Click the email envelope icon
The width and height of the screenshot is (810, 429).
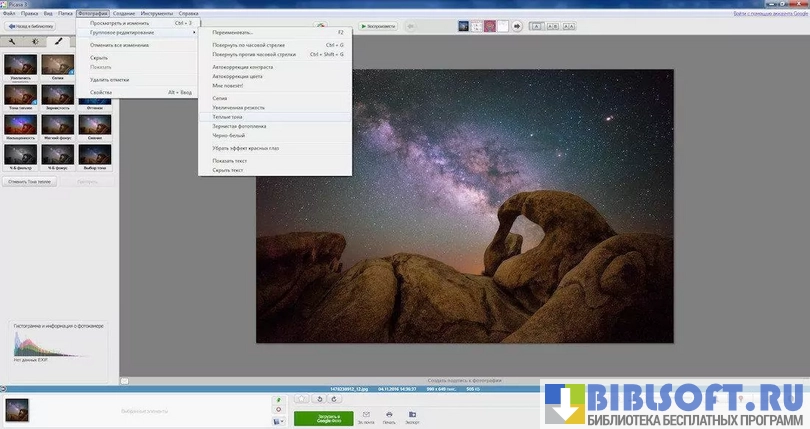click(366, 414)
